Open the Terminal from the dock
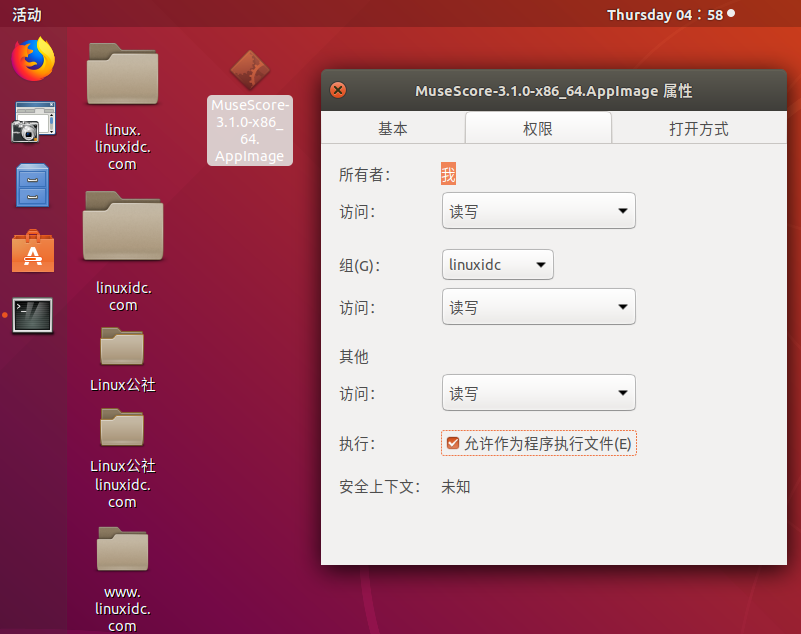 [x=33, y=315]
